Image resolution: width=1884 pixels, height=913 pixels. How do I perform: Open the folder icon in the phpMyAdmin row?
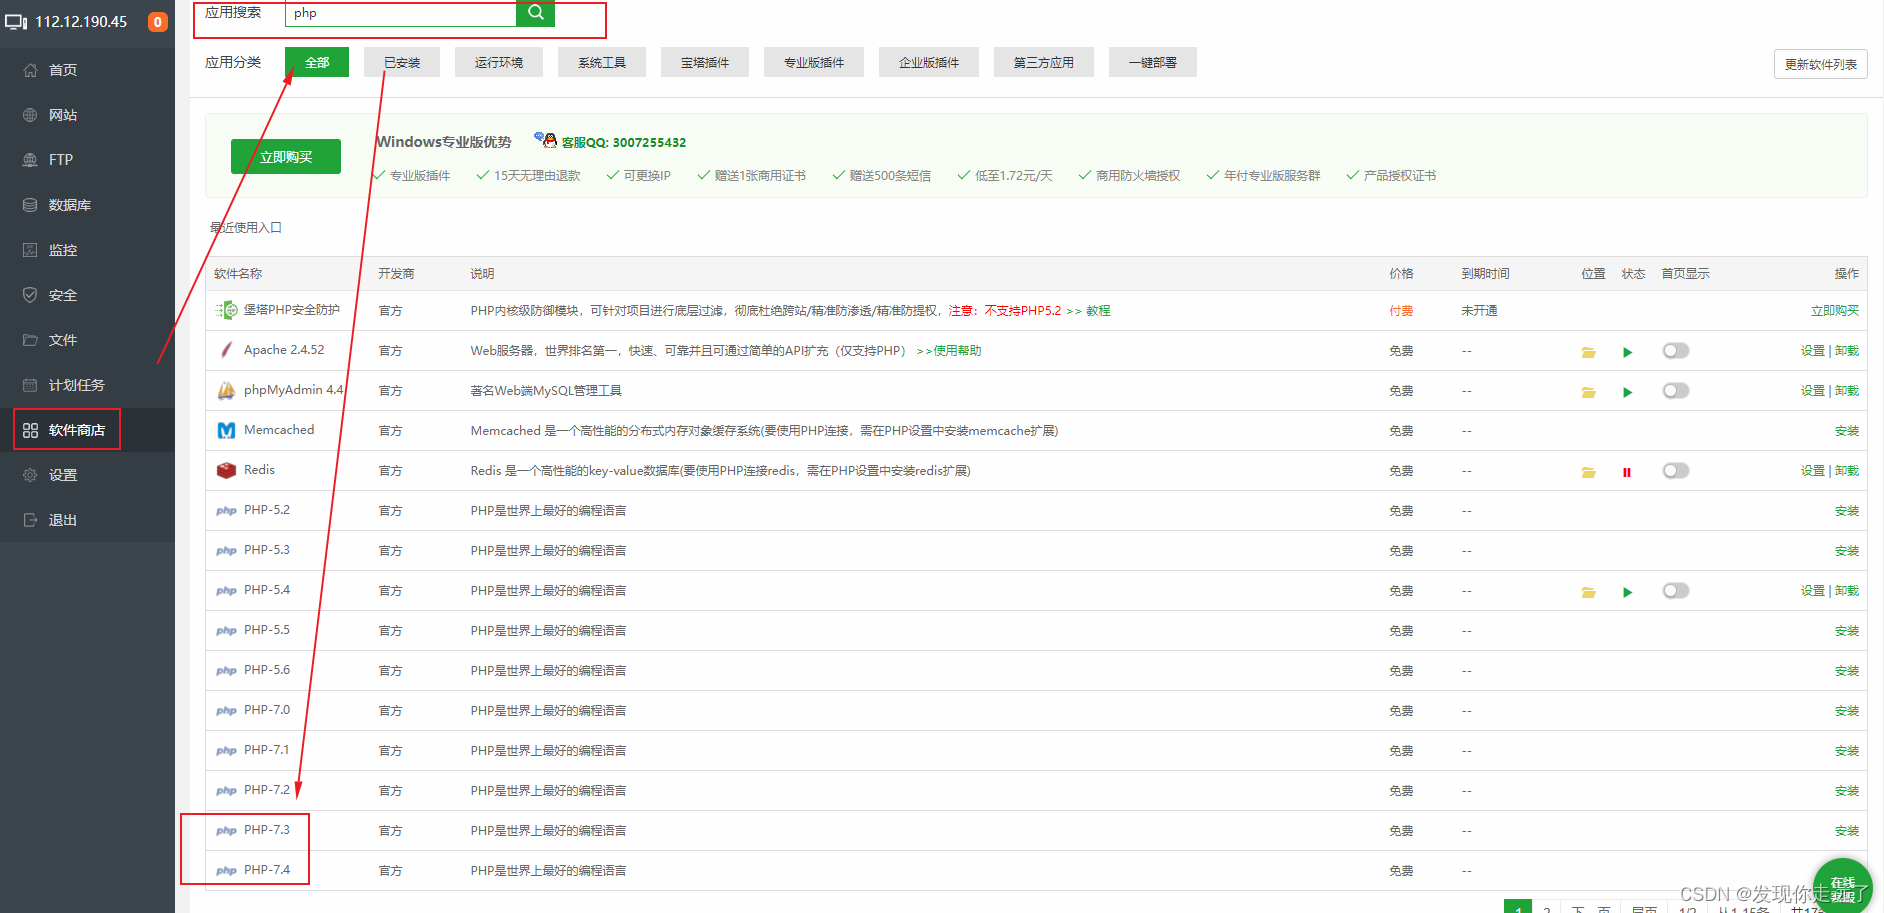click(1588, 392)
